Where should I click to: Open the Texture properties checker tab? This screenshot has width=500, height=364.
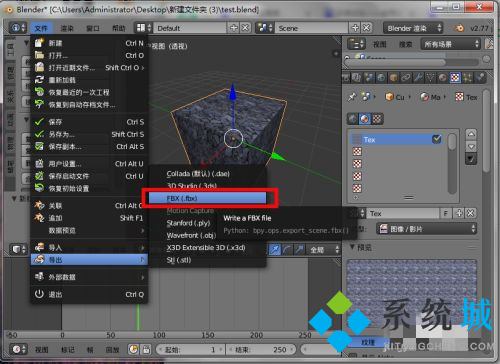point(455,78)
